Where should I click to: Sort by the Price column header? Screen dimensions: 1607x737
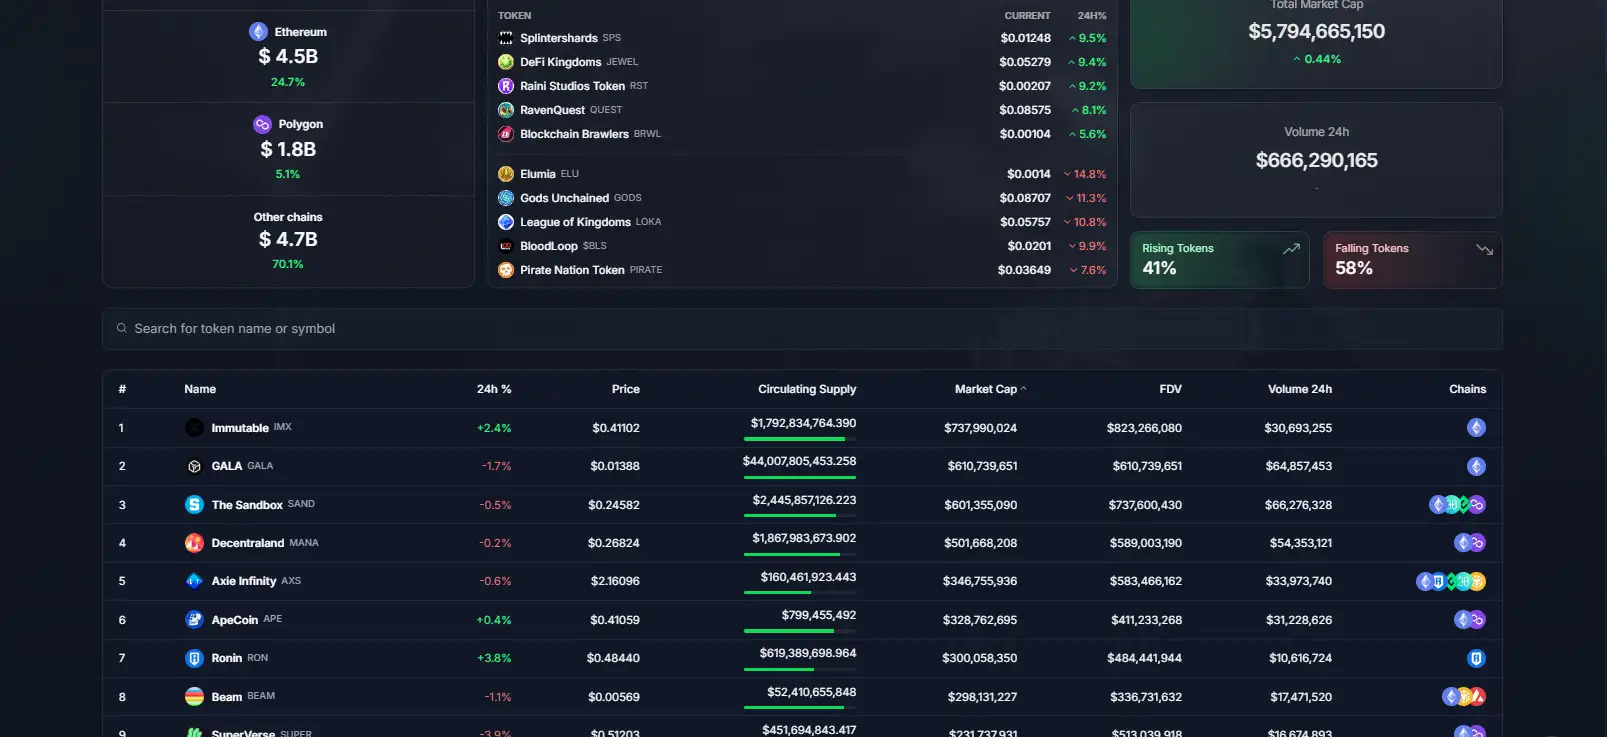(625, 389)
